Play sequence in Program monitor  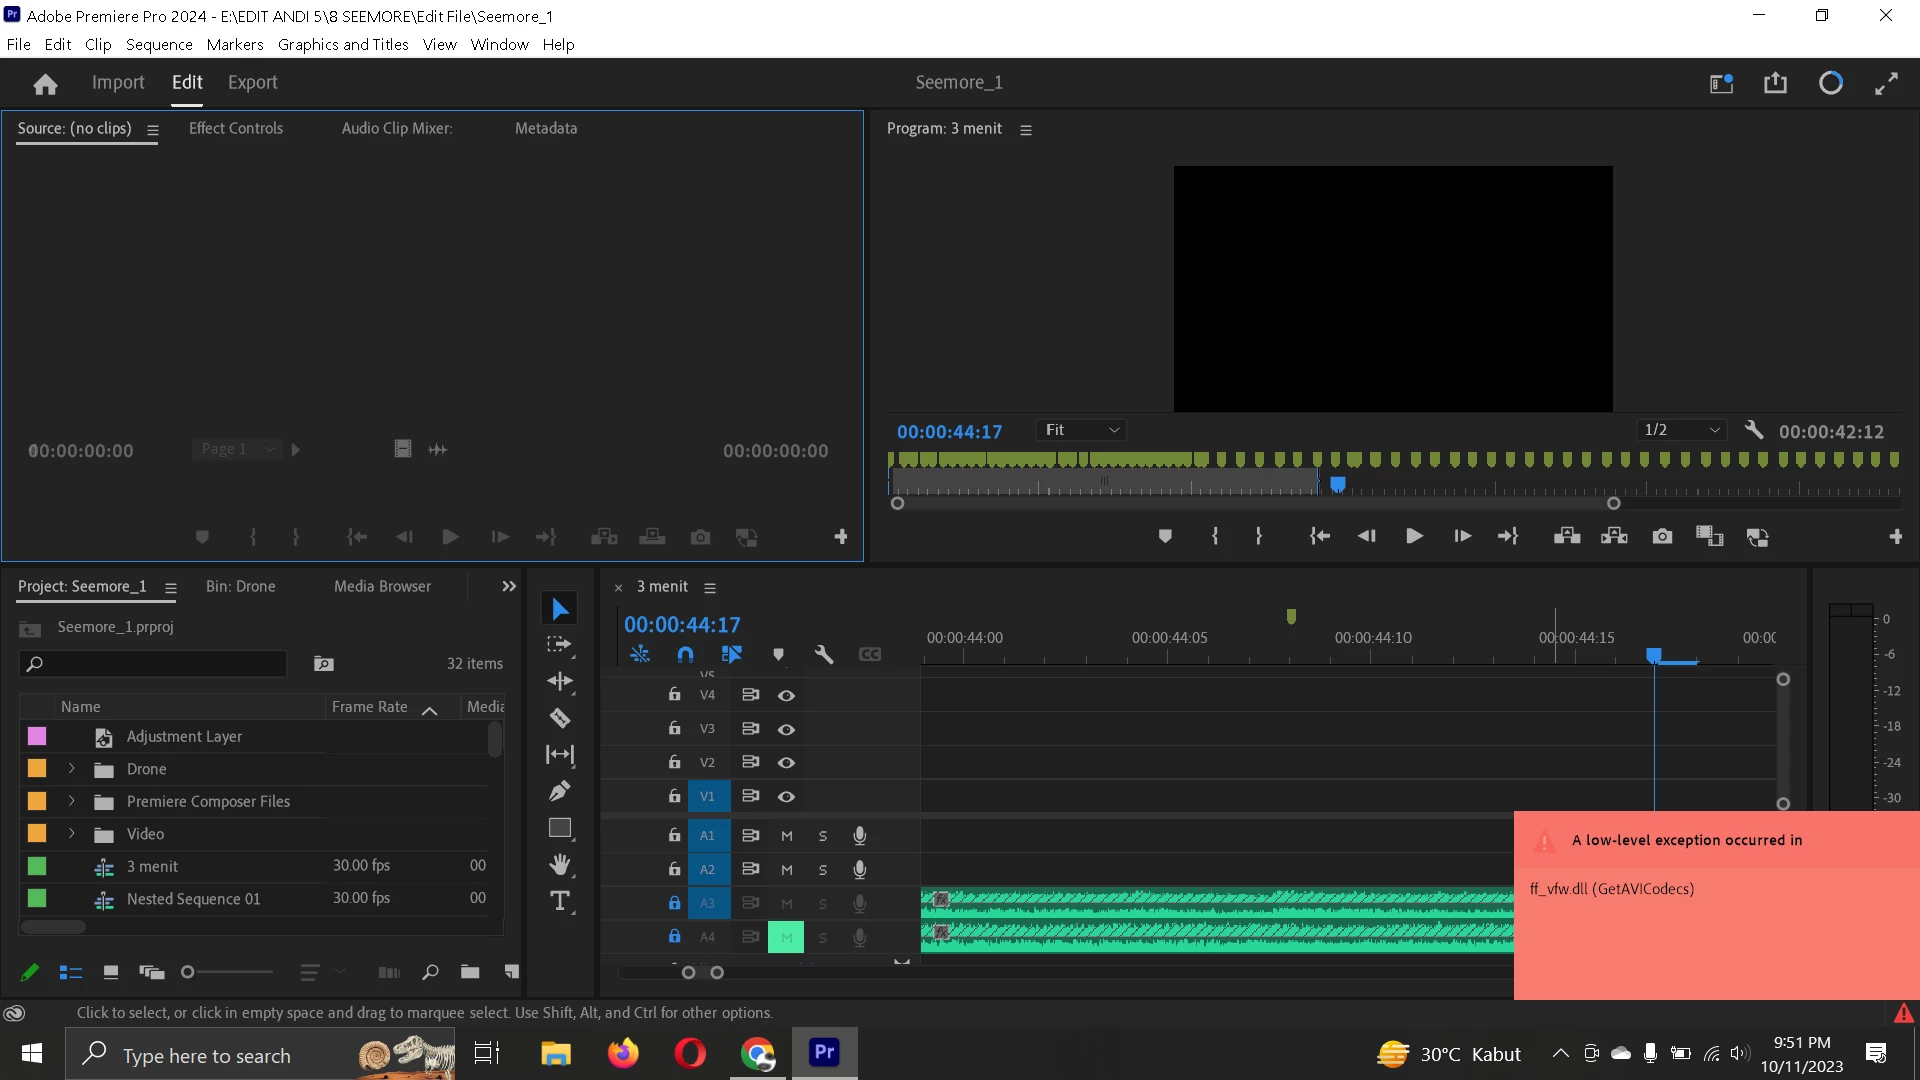pos(1414,537)
